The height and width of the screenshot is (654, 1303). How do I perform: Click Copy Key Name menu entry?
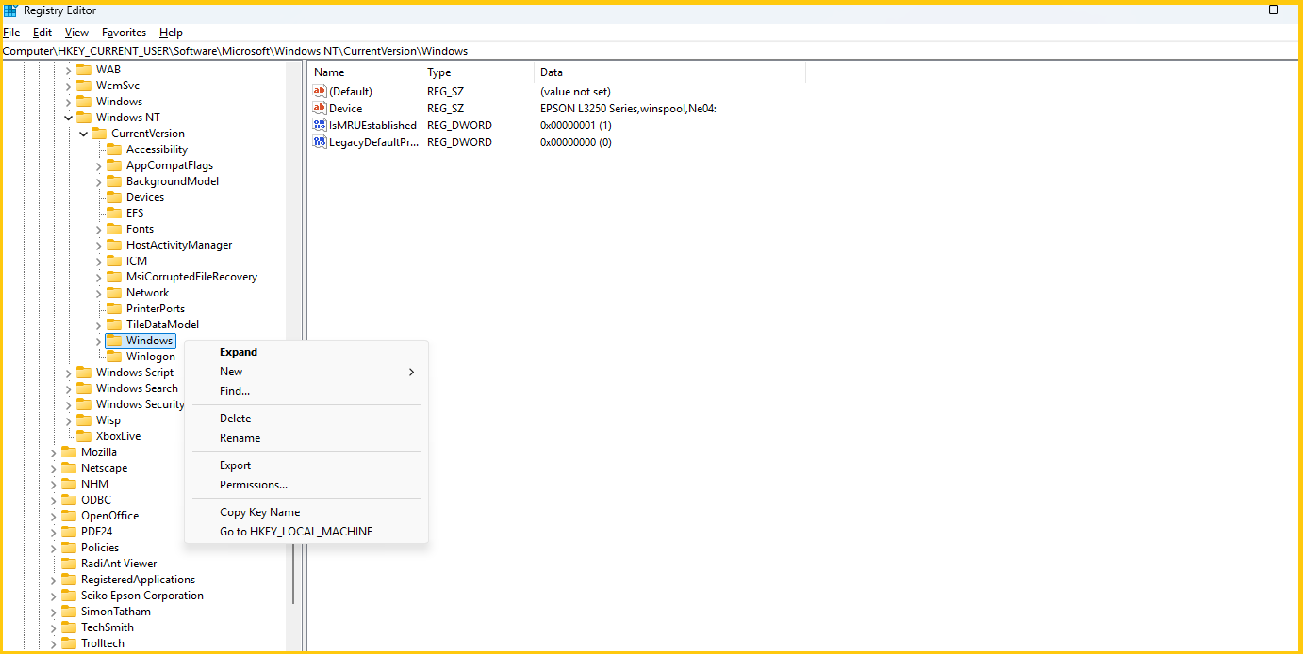[260, 512]
